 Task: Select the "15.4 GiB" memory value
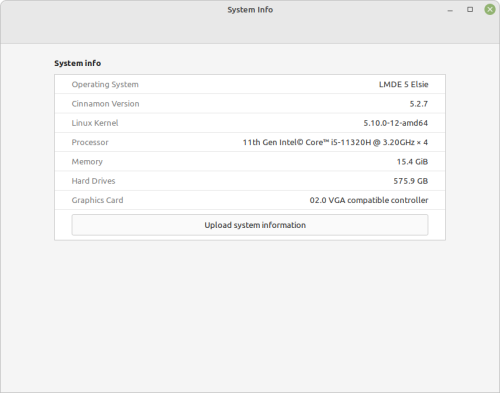(412, 162)
